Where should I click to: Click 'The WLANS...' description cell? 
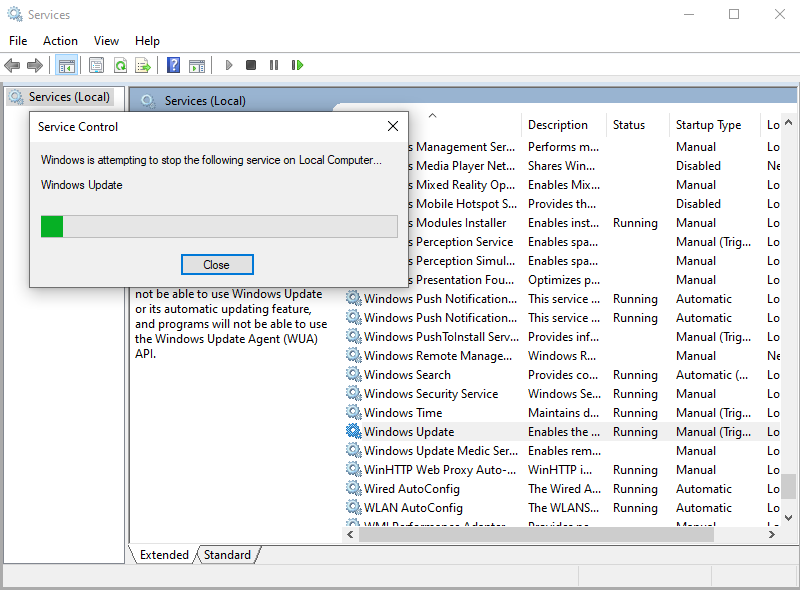click(x=563, y=507)
